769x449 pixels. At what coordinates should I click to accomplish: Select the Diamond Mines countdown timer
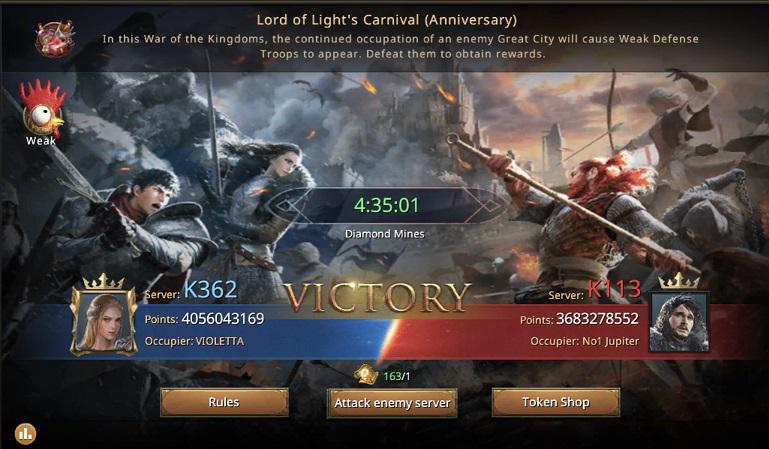coord(386,205)
